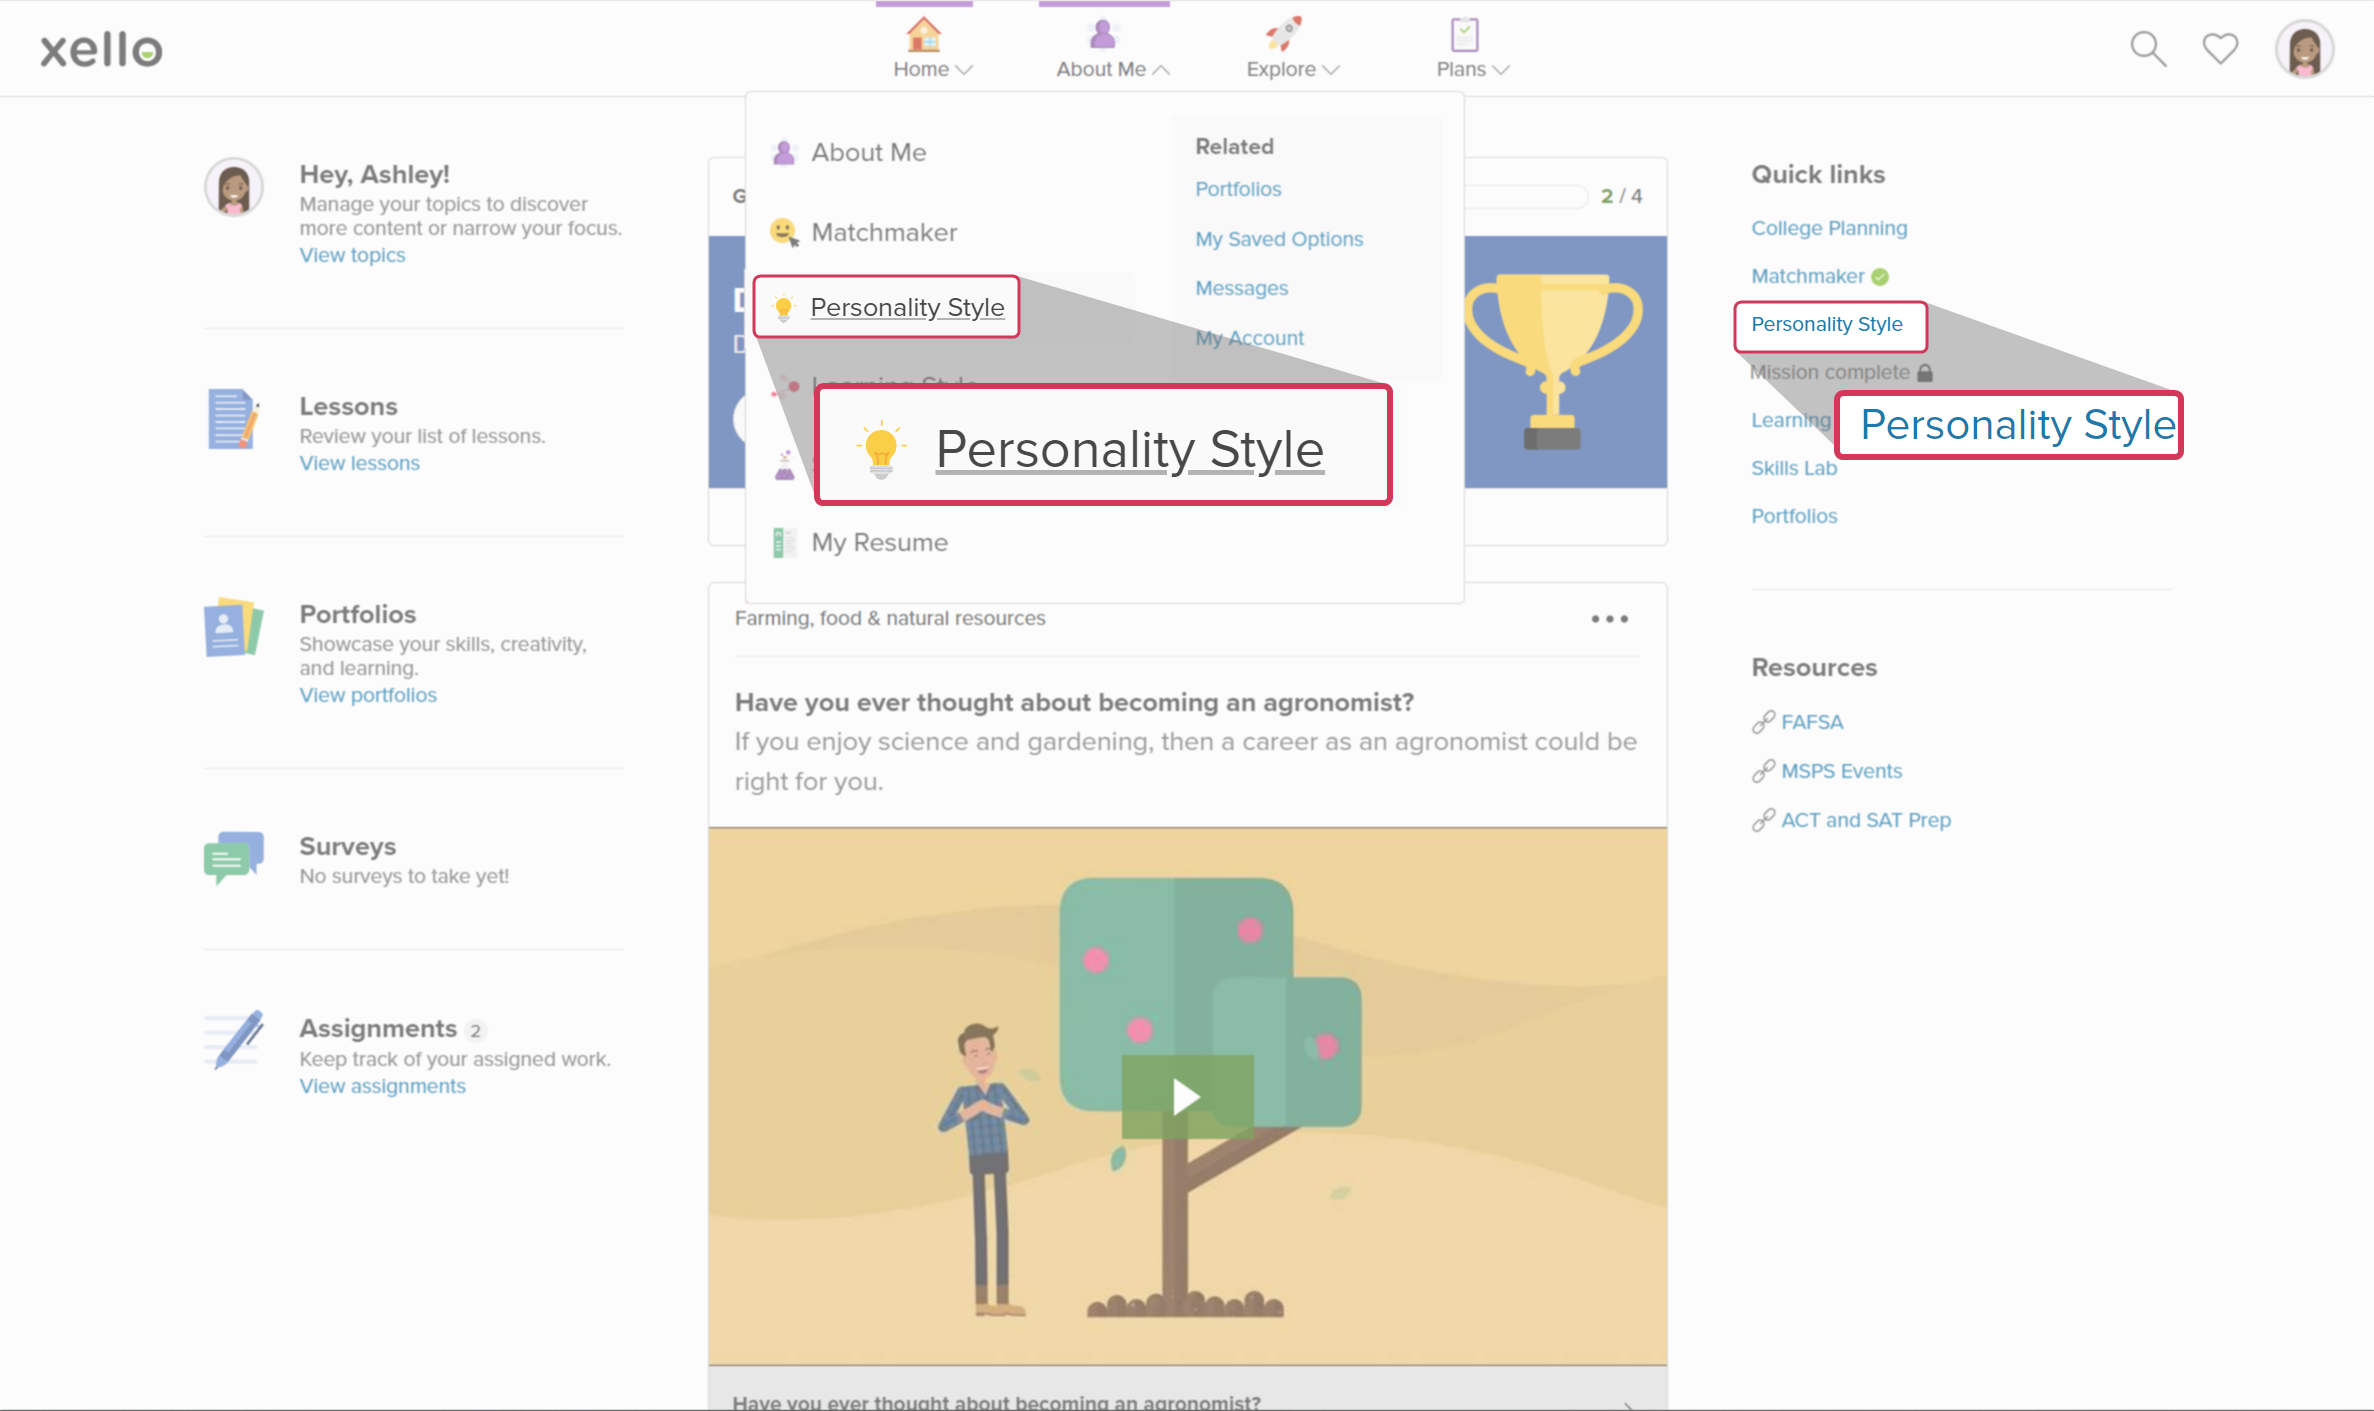Open College Planning quick link
2374x1411 pixels.
coord(1829,228)
